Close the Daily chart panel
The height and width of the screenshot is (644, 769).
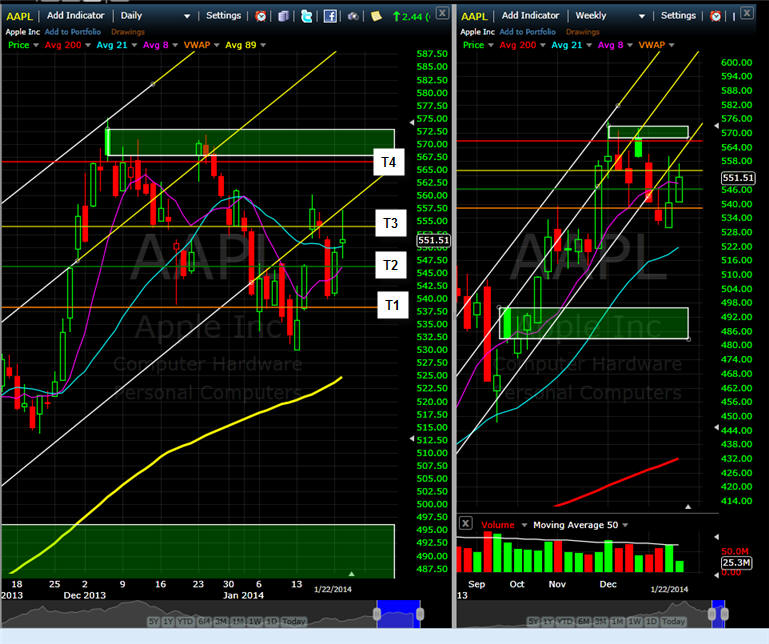(442, 13)
